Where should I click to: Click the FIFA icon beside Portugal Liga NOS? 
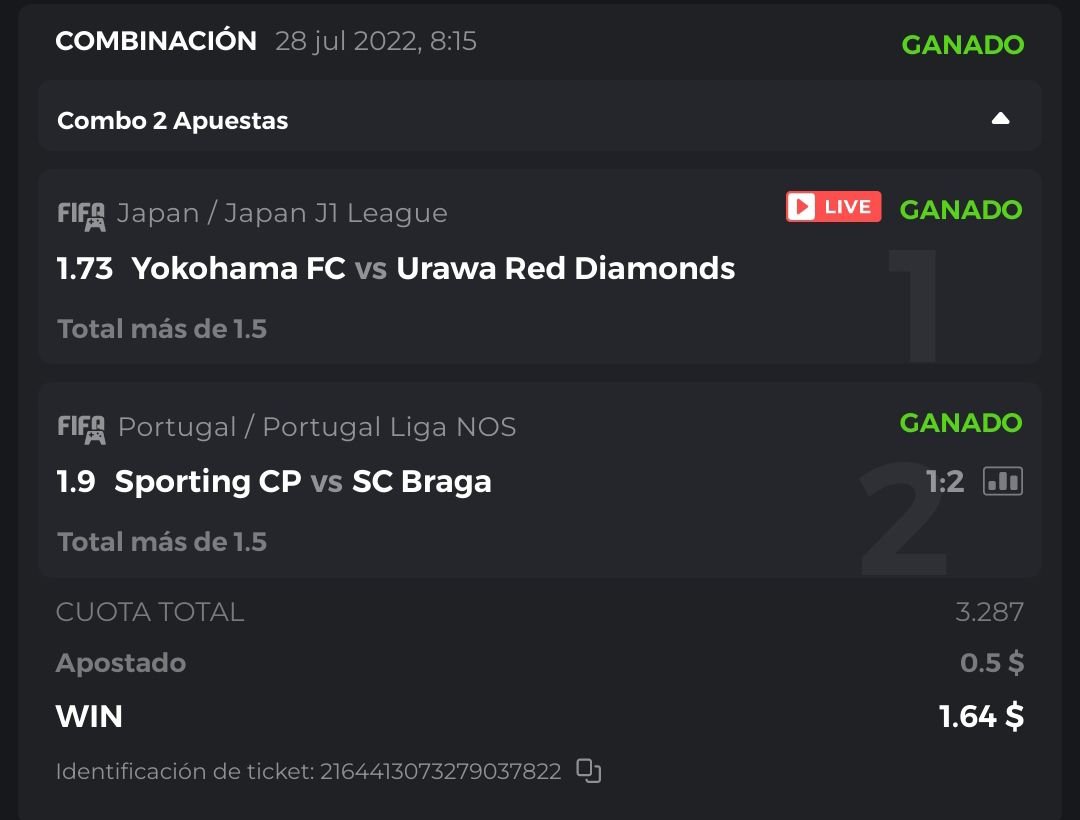point(81,428)
